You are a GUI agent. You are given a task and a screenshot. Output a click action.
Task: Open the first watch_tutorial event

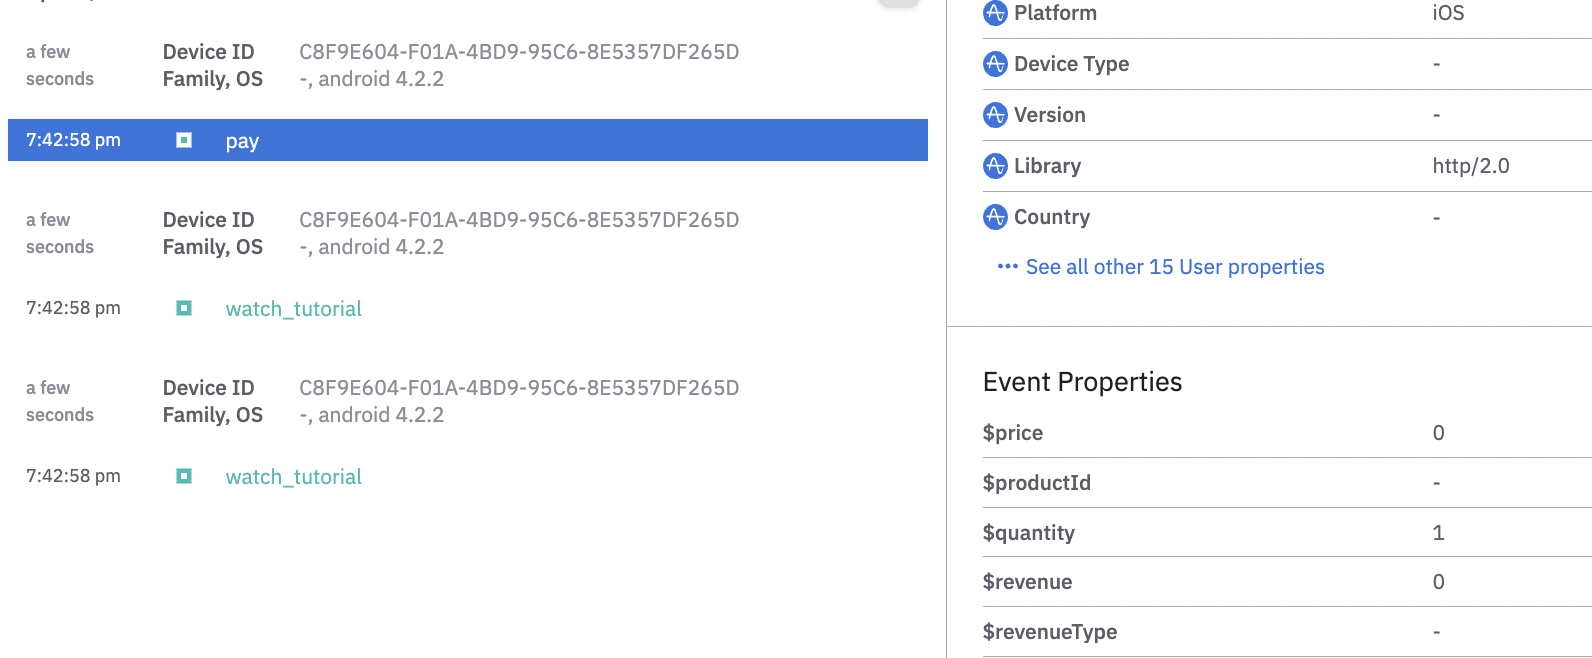(293, 309)
